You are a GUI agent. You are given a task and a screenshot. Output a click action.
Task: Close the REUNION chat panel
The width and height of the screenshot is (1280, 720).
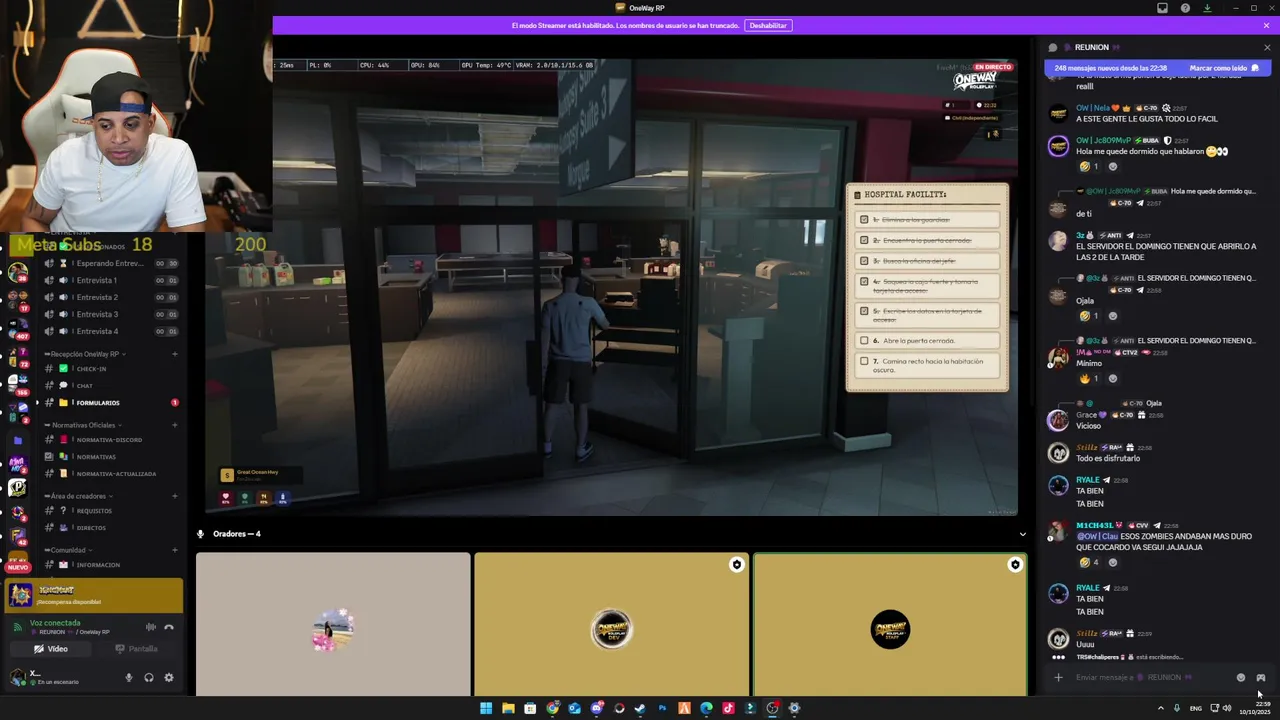coord(1267,47)
